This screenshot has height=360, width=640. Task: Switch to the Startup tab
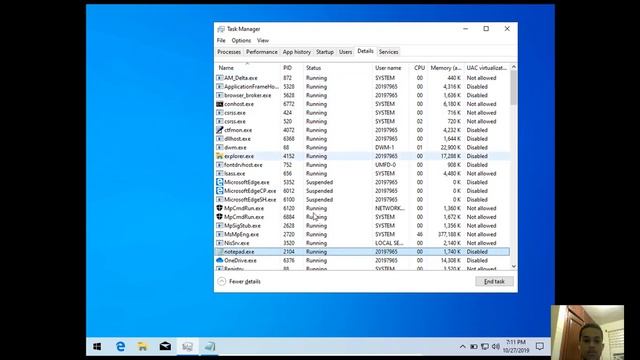[325, 52]
